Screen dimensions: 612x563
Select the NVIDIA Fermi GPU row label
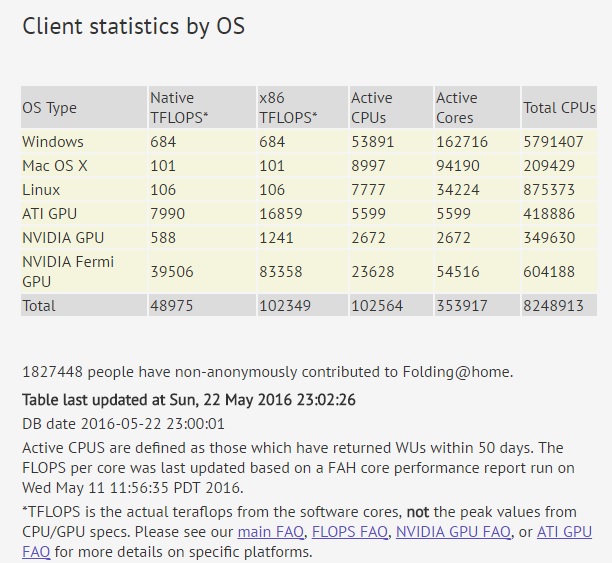(x=68, y=272)
